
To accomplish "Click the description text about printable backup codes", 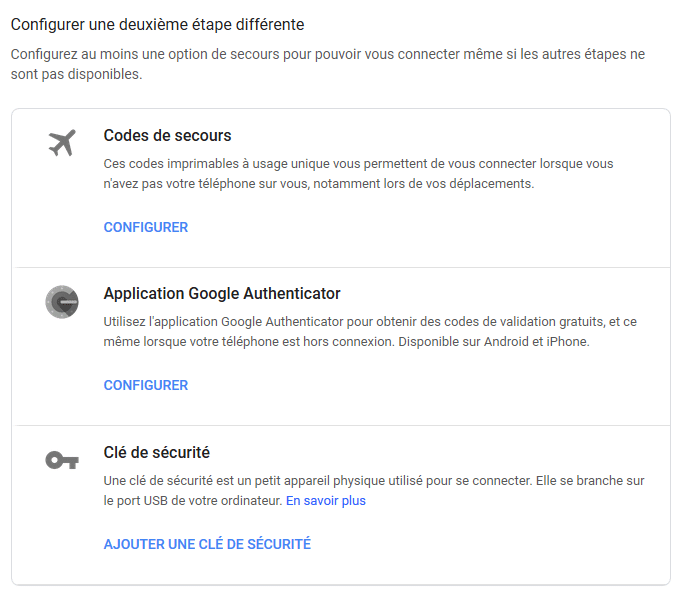I will click(x=358, y=173).
